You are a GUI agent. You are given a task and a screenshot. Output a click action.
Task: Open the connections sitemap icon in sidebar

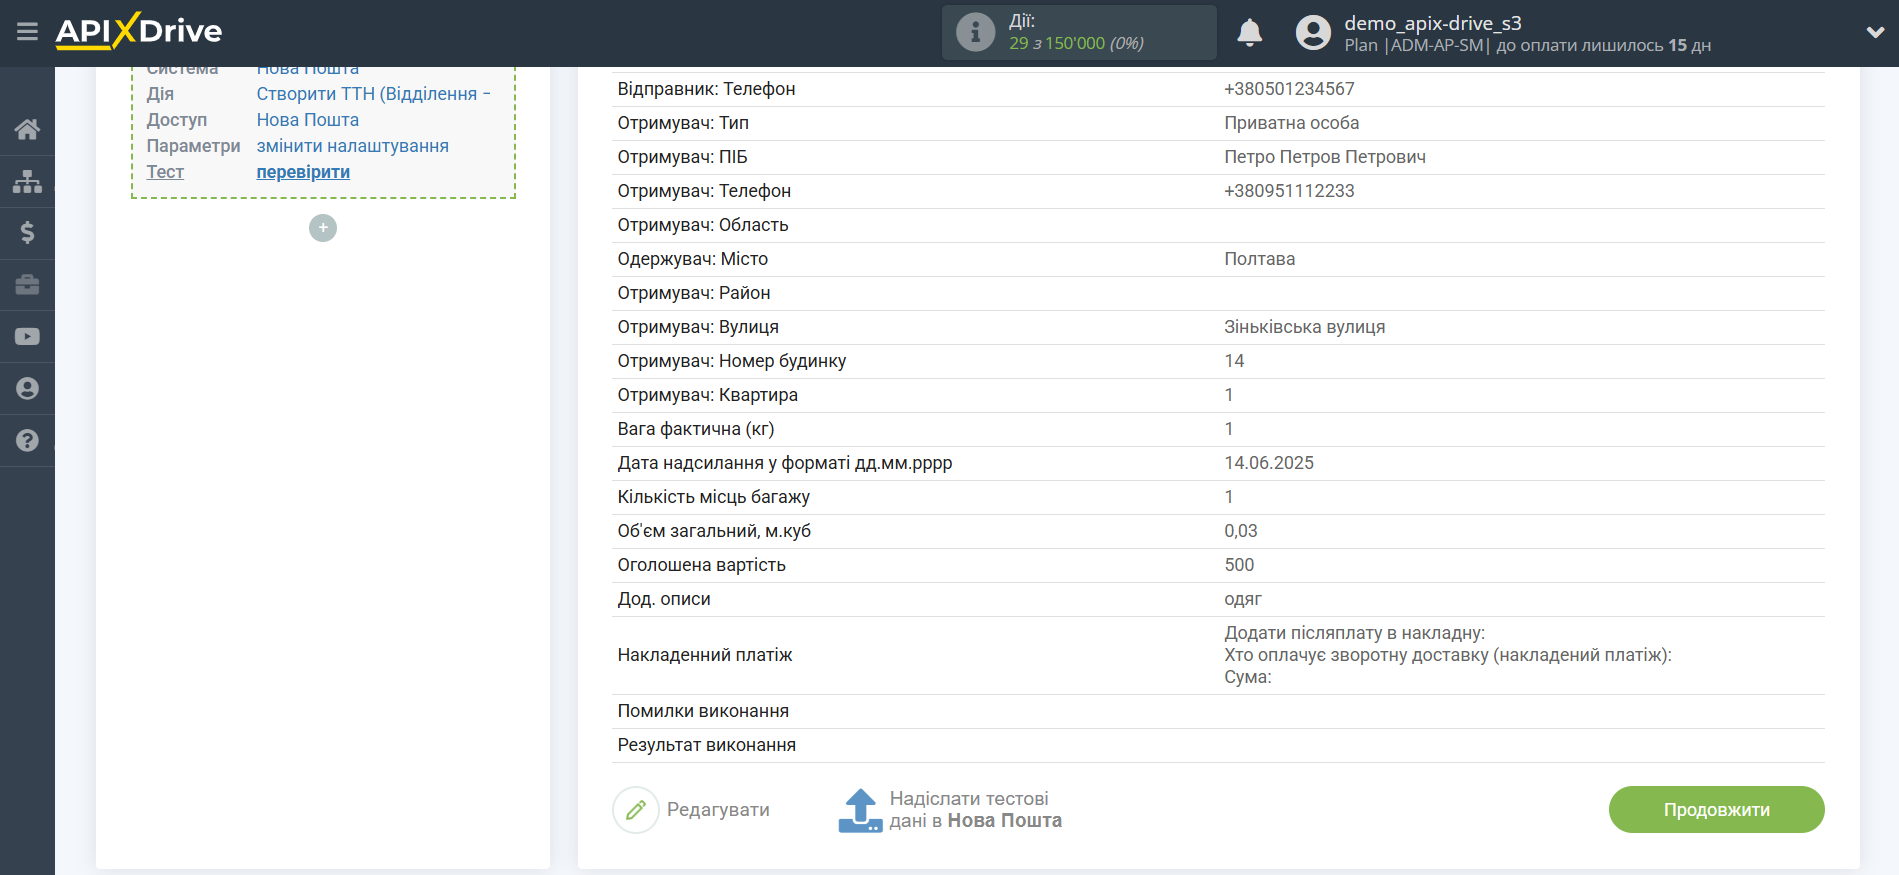(x=27, y=181)
